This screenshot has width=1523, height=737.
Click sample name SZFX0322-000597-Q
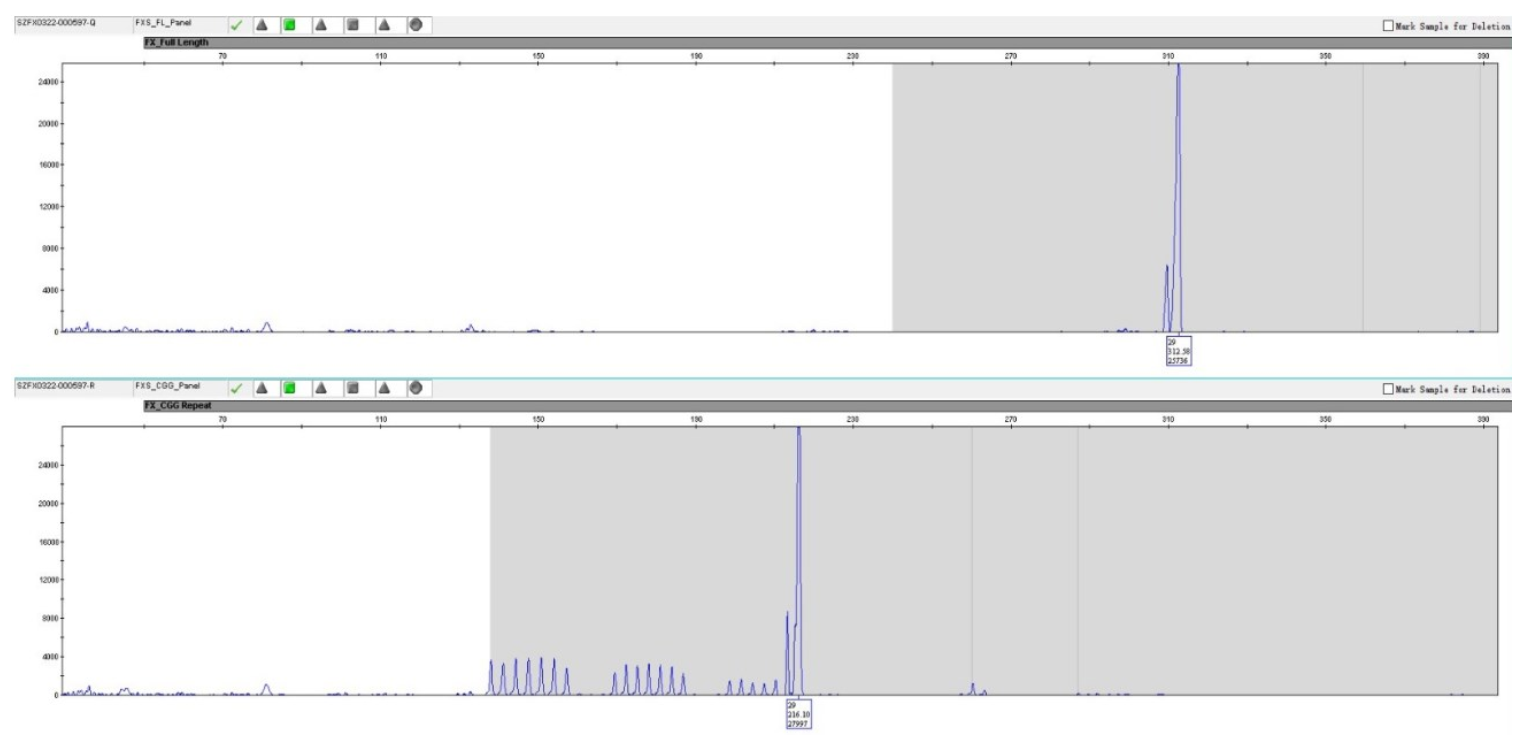[54, 21]
